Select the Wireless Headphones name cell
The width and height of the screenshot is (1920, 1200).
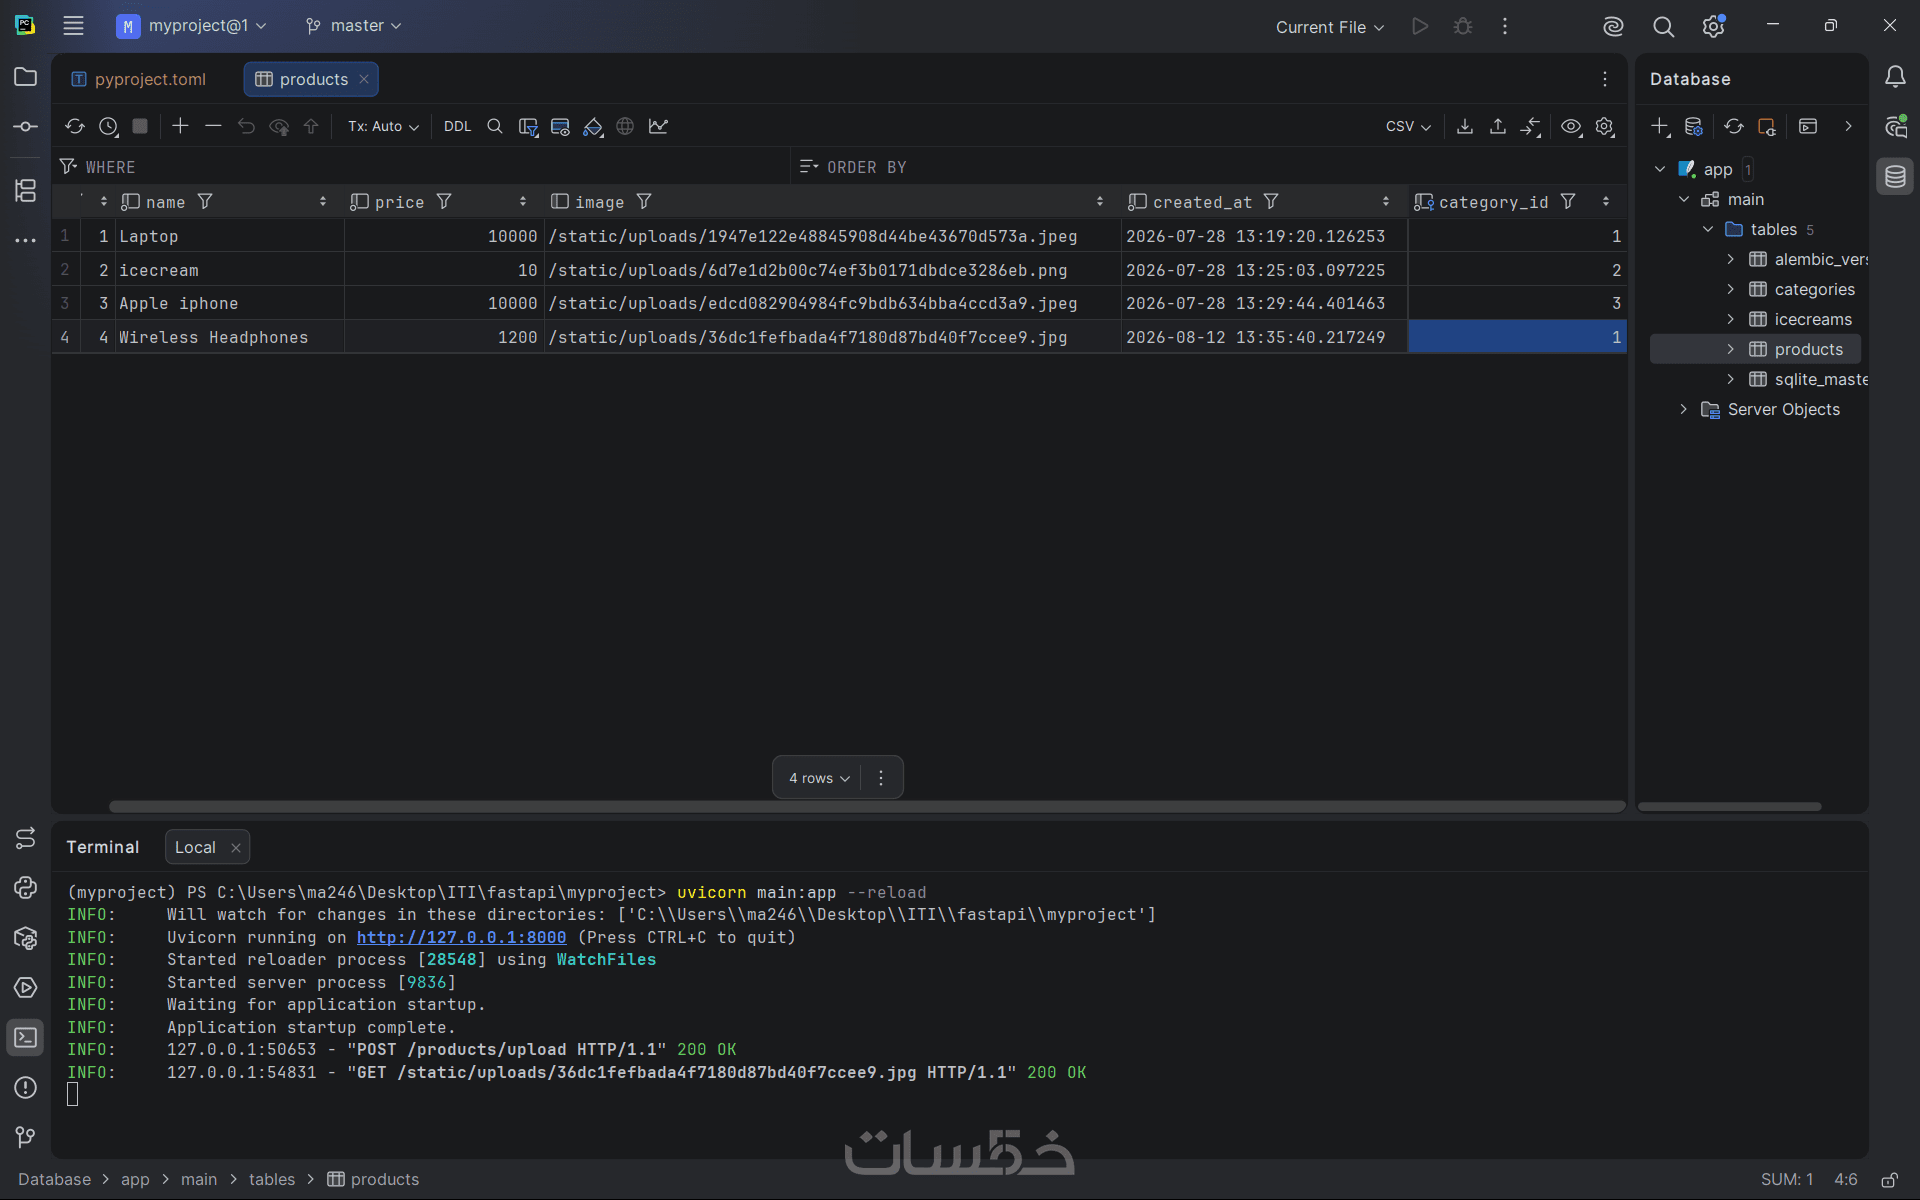click(229, 337)
